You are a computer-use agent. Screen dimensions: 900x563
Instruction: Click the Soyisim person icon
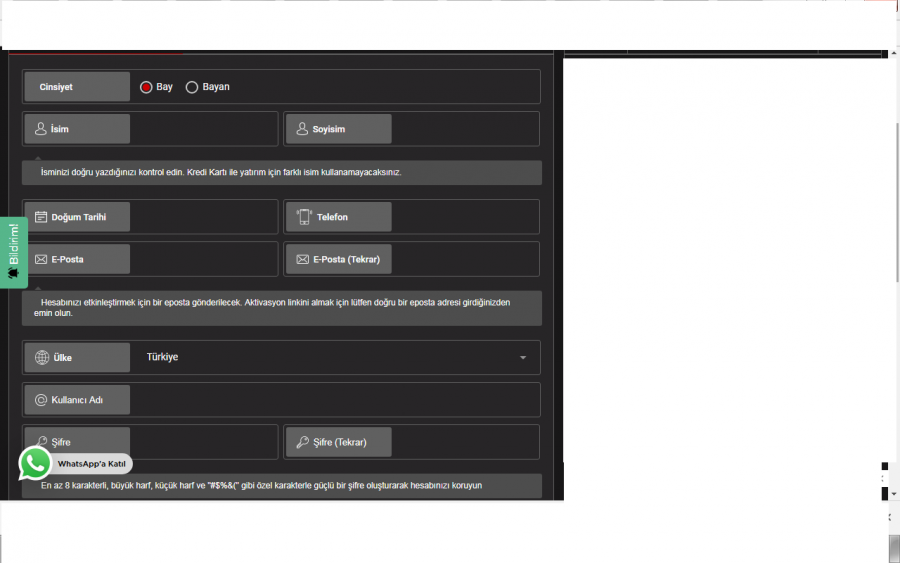click(x=302, y=129)
